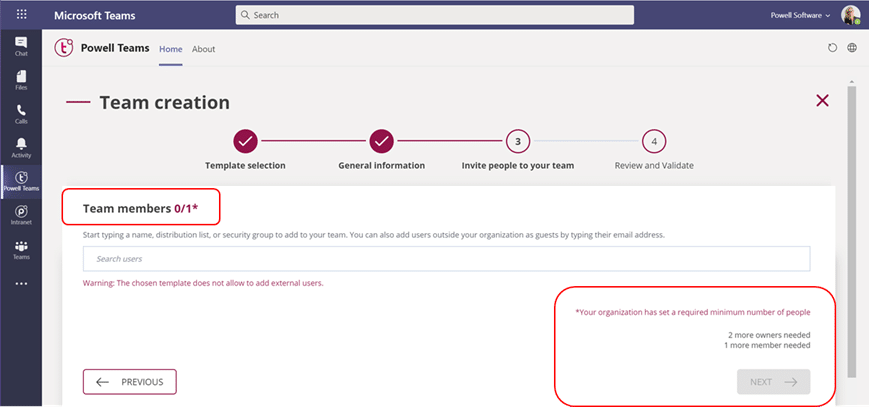
Task: Click the refresh icon in header
Action: point(832,48)
